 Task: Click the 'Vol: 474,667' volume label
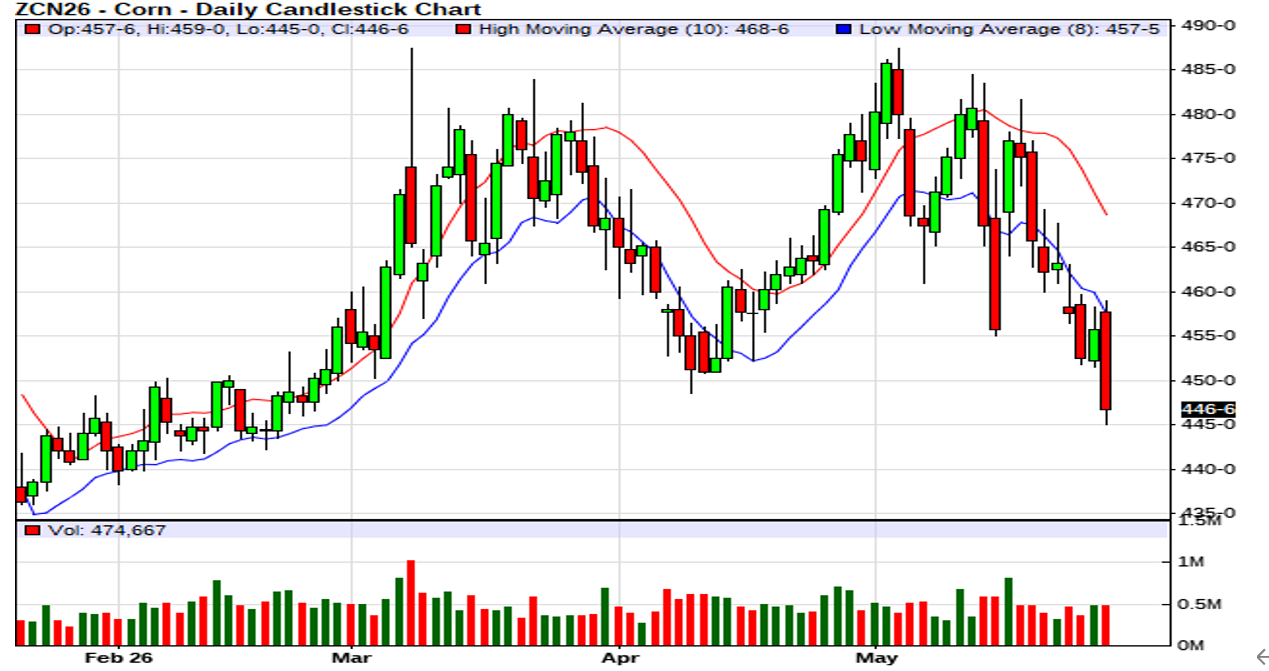point(107,530)
